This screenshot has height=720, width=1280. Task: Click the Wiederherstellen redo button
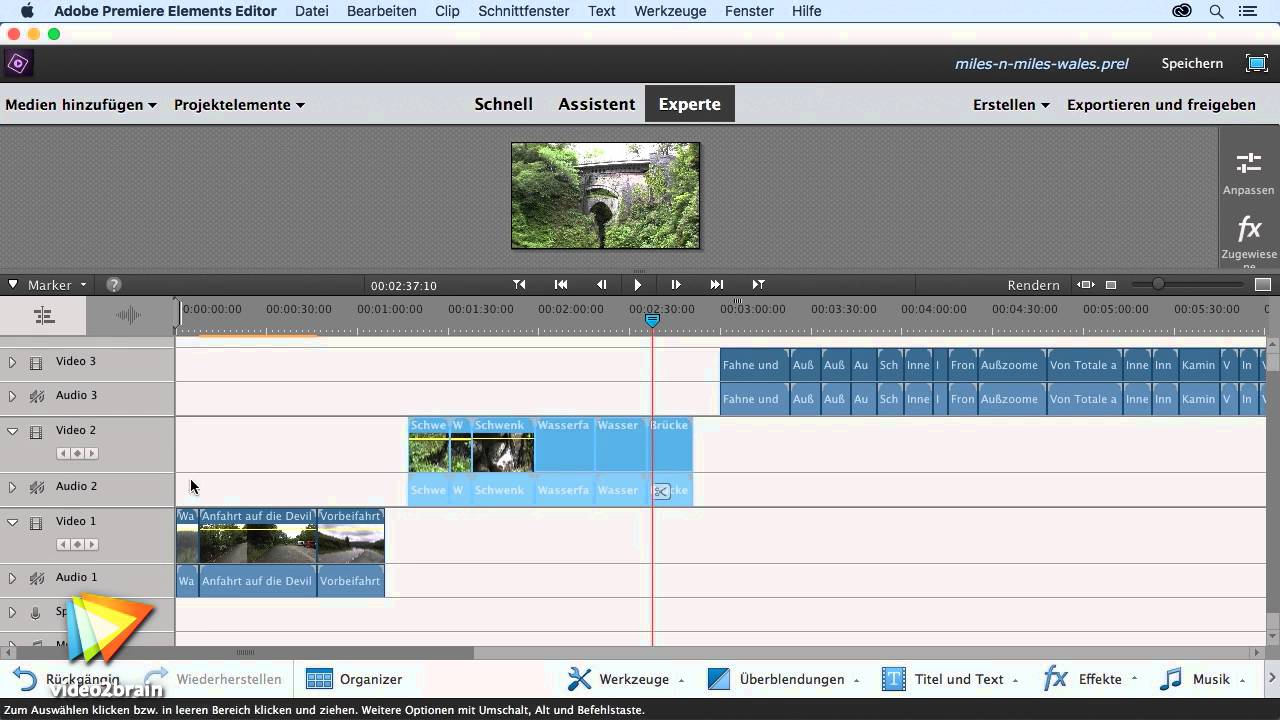[213, 679]
